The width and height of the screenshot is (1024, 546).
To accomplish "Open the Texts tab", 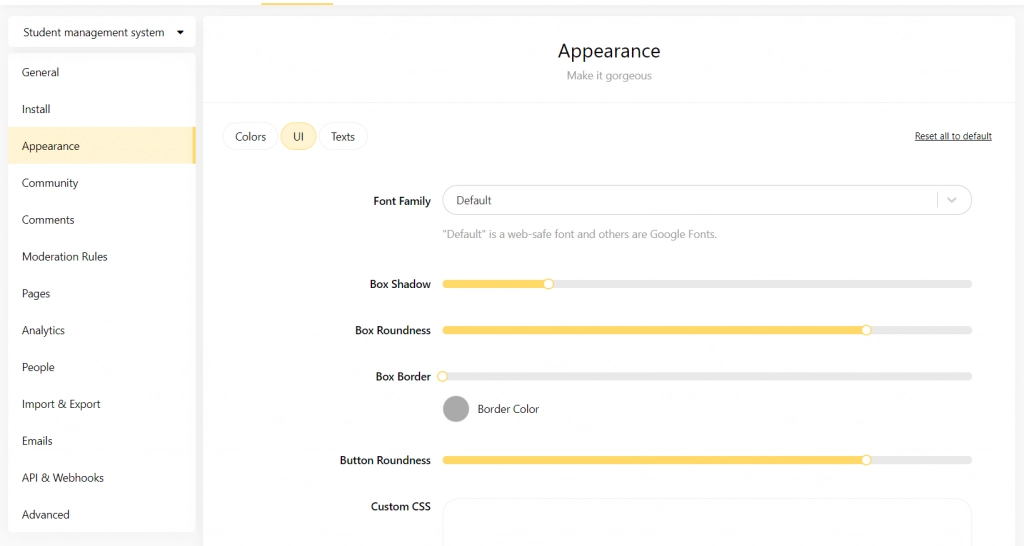I will click(343, 137).
